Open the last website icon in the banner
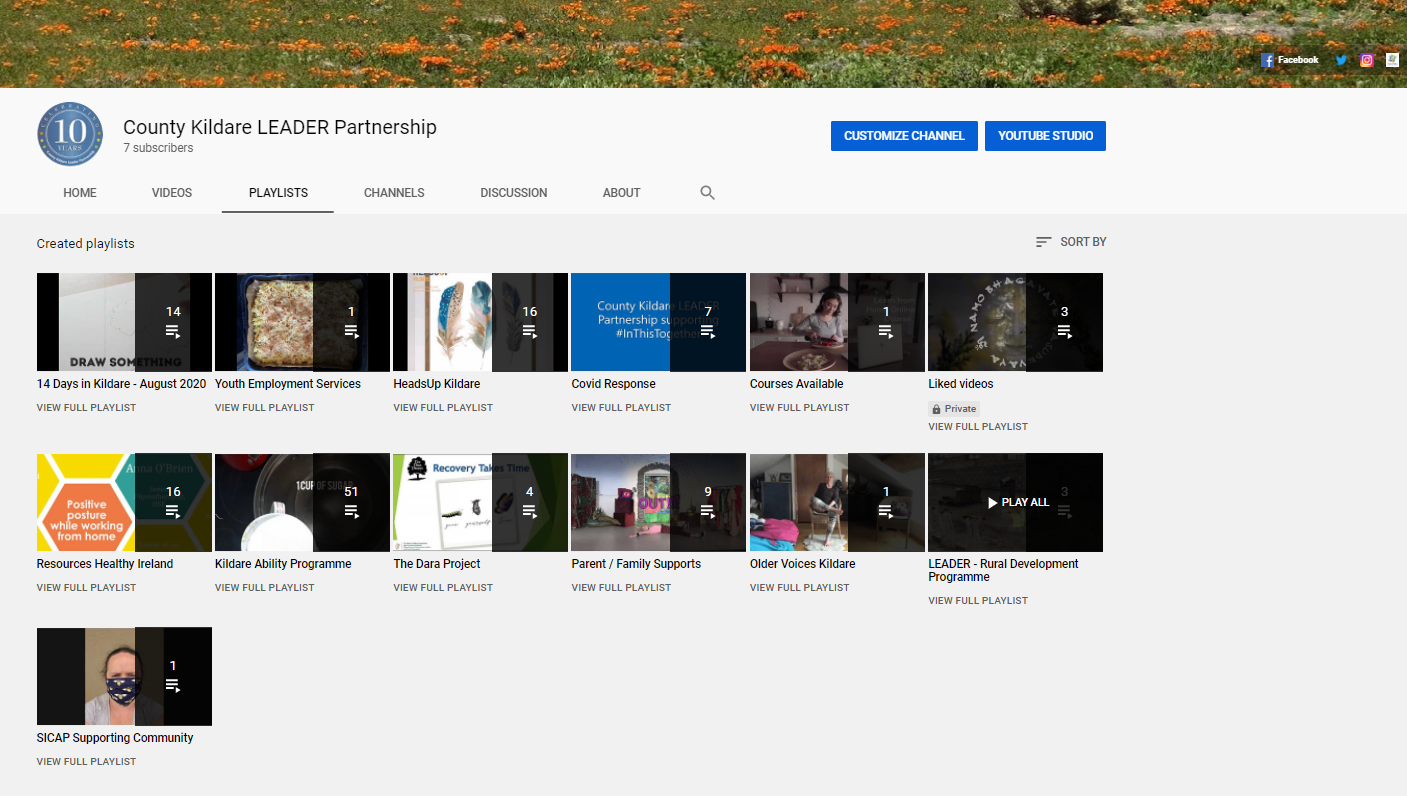 pyautogui.click(x=1392, y=60)
